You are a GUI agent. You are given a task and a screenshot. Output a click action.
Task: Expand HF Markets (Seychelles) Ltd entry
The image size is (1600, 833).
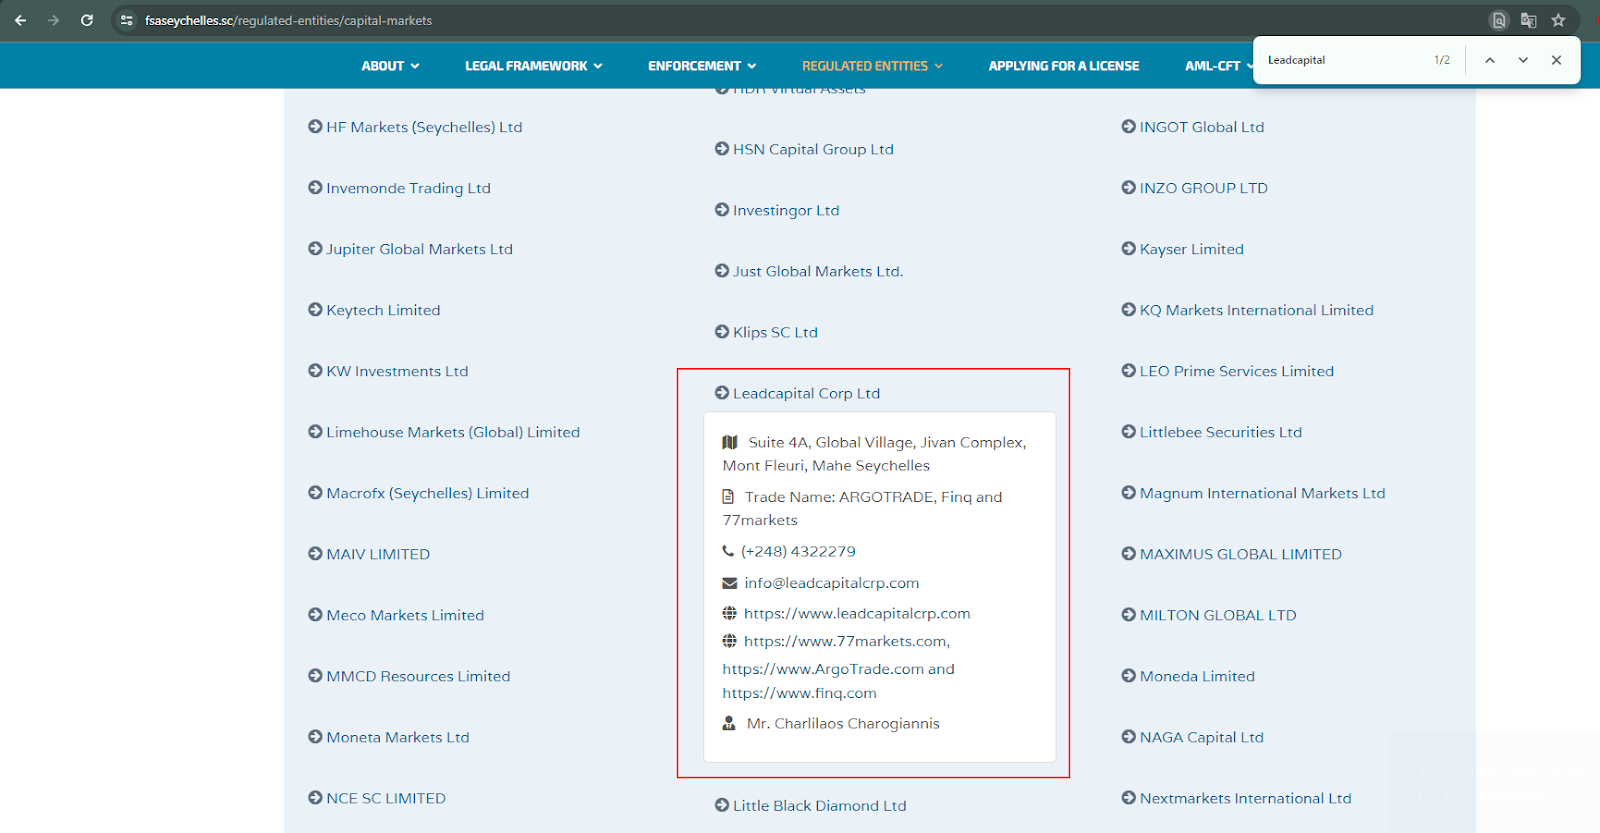[x=415, y=127]
